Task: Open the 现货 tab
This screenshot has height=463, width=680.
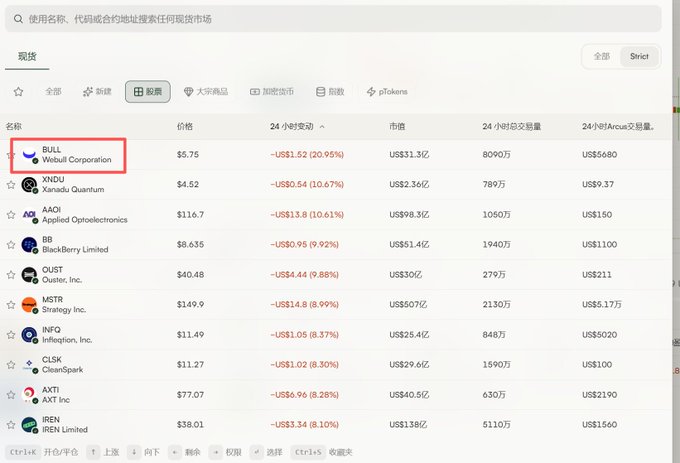Action: point(27,56)
